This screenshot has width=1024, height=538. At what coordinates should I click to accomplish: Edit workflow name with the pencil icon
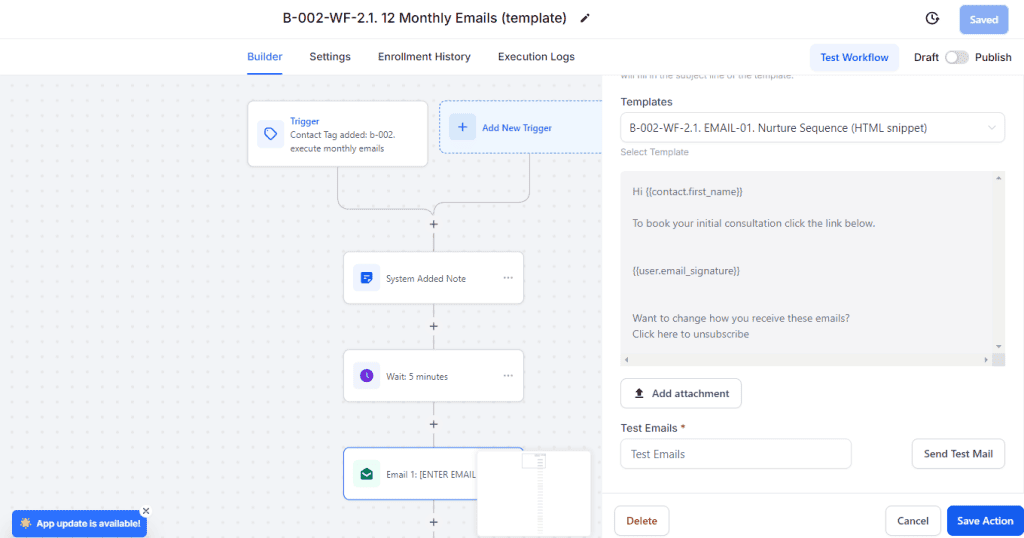[x=585, y=18]
